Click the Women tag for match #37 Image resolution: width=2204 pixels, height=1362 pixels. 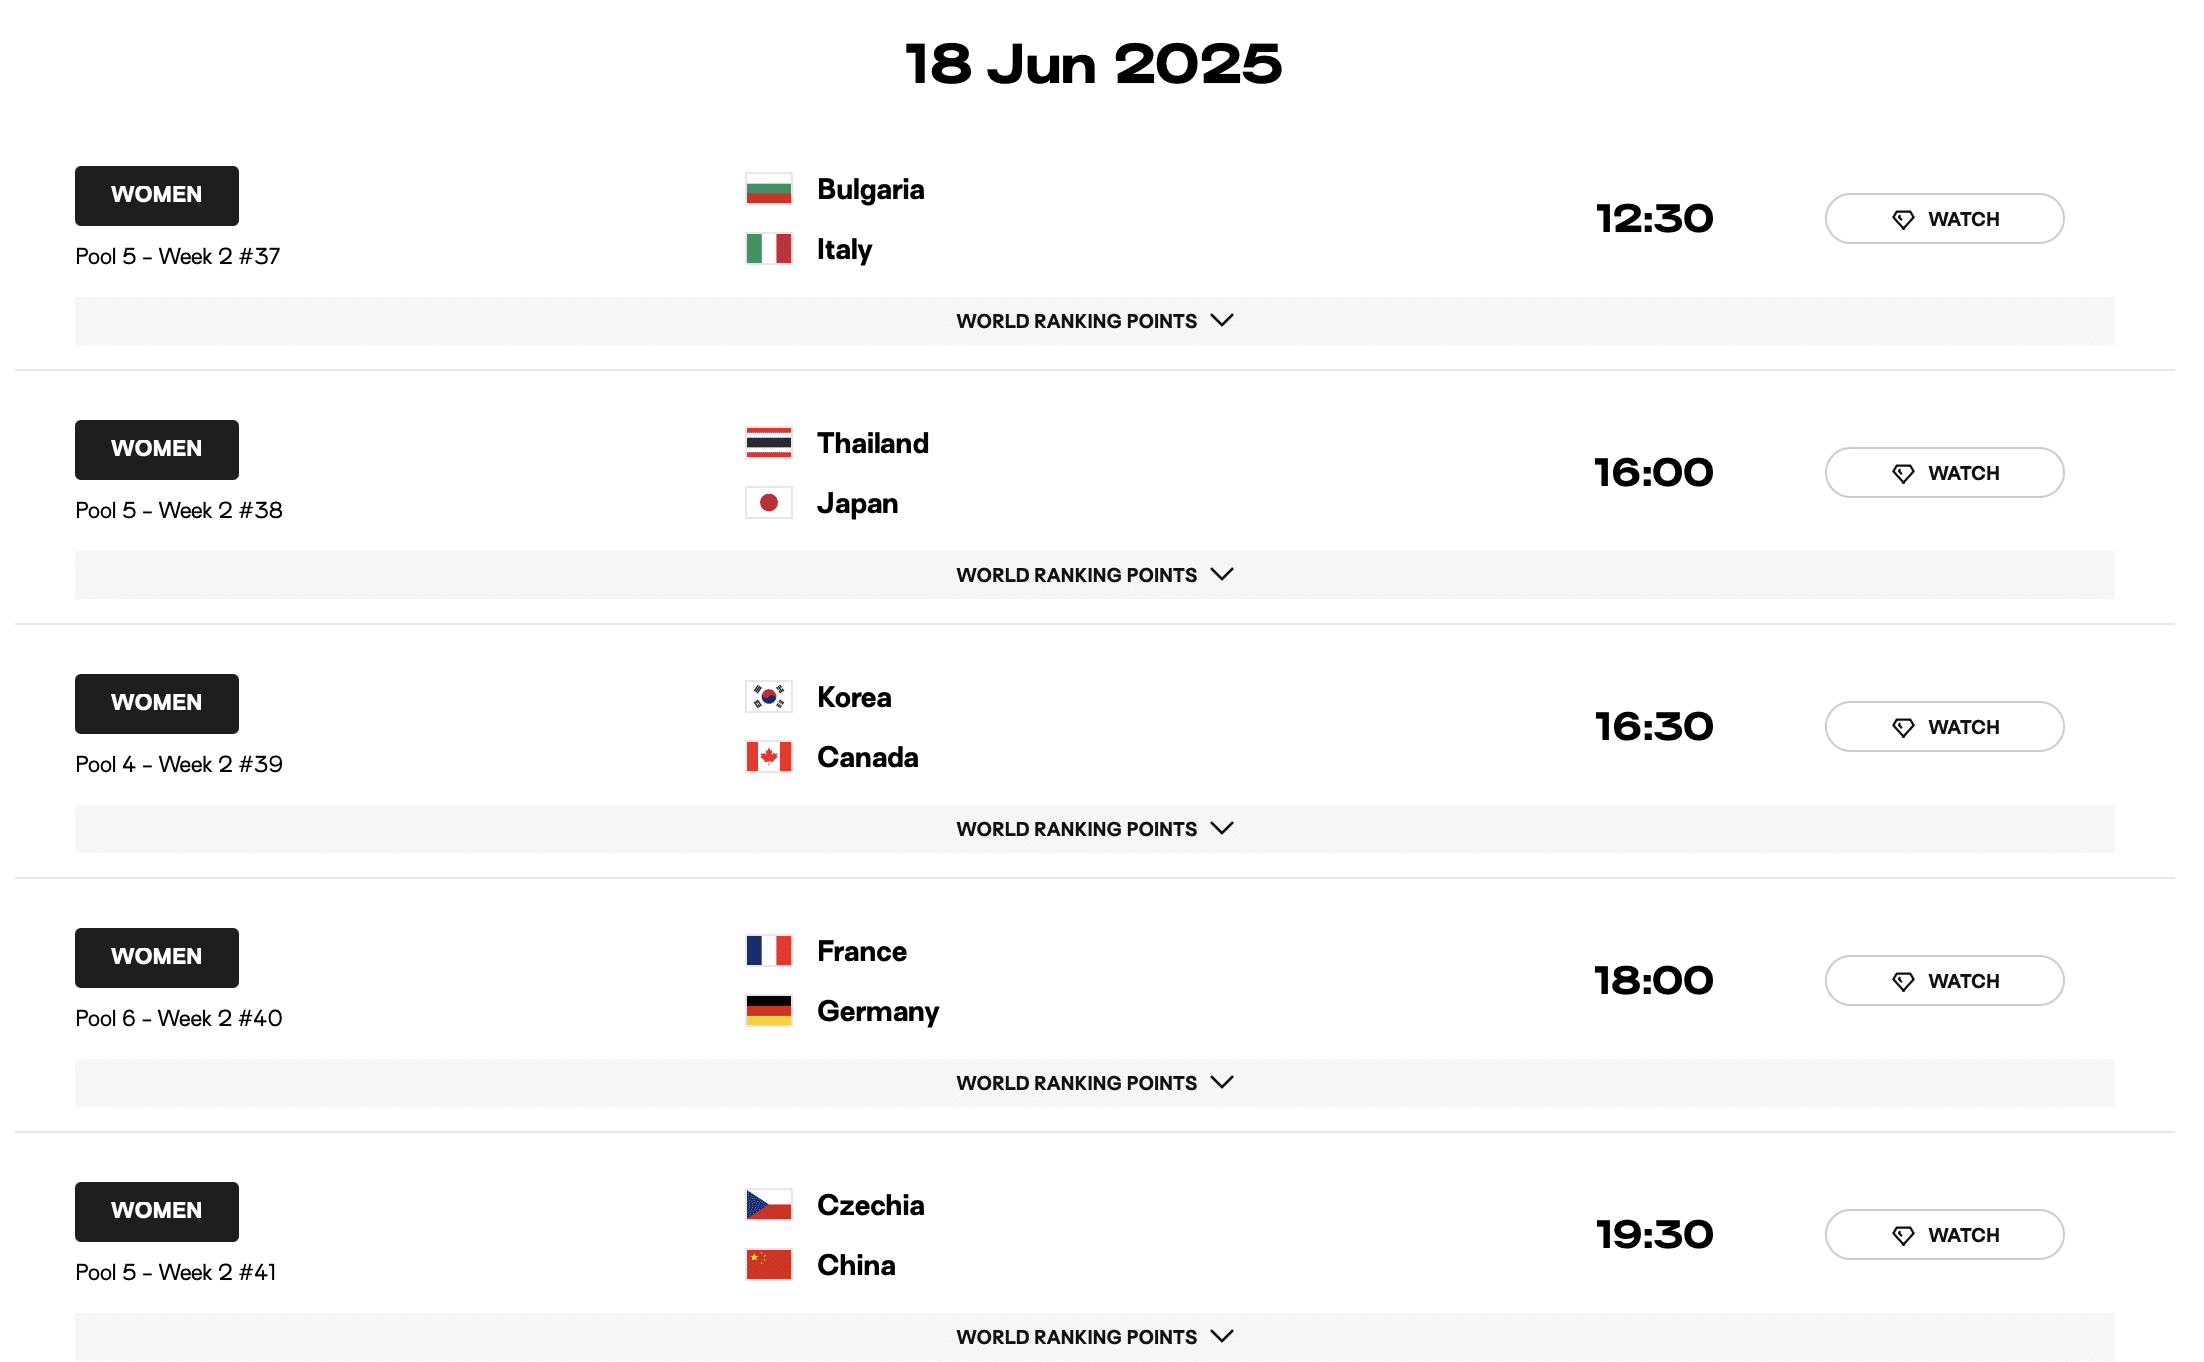pyautogui.click(x=156, y=195)
